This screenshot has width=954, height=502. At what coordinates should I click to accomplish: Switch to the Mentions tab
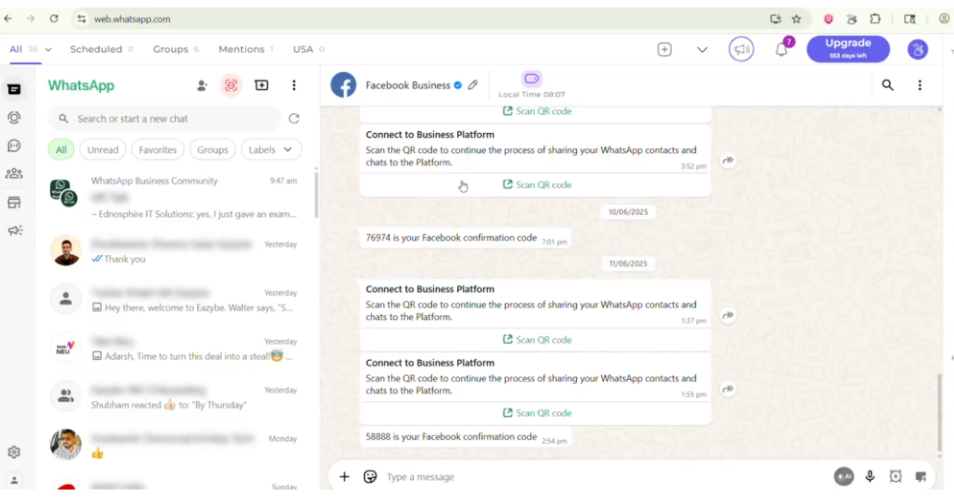(246, 49)
